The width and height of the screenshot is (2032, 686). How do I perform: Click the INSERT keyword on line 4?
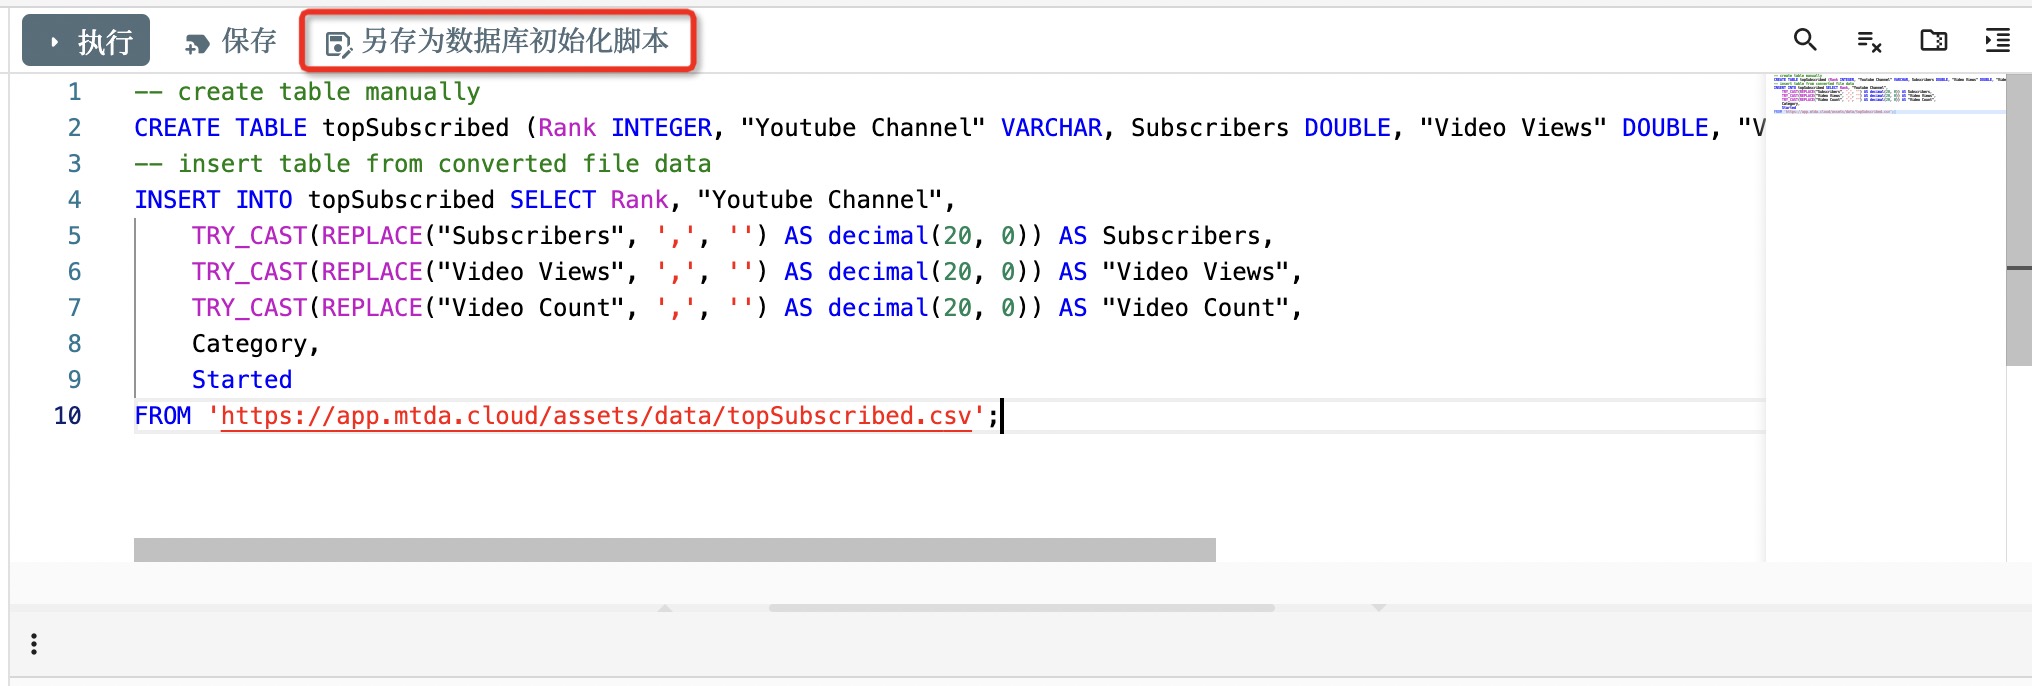point(177,200)
